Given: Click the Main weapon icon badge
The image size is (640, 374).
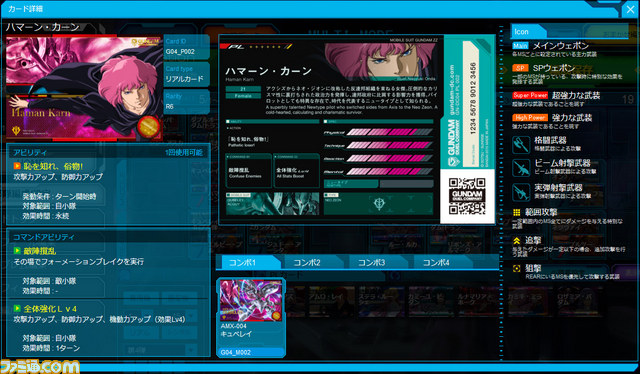Looking at the screenshot, I should [x=520, y=46].
